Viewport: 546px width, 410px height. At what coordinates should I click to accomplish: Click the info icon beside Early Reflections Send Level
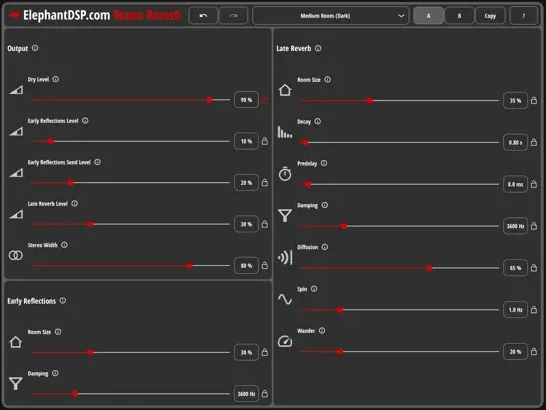click(98, 162)
